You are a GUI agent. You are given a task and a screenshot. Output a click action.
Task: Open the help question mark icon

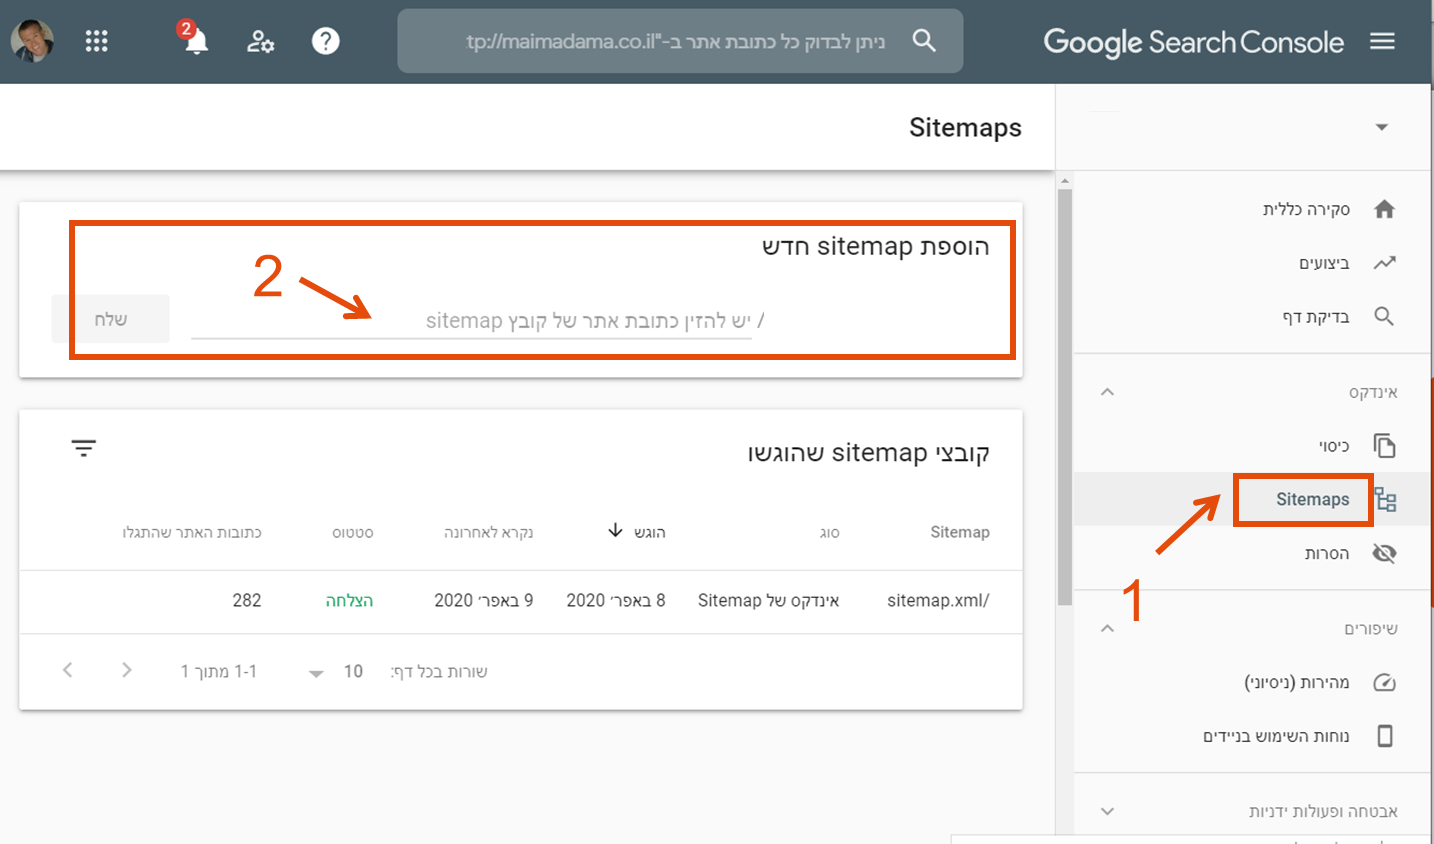(326, 41)
